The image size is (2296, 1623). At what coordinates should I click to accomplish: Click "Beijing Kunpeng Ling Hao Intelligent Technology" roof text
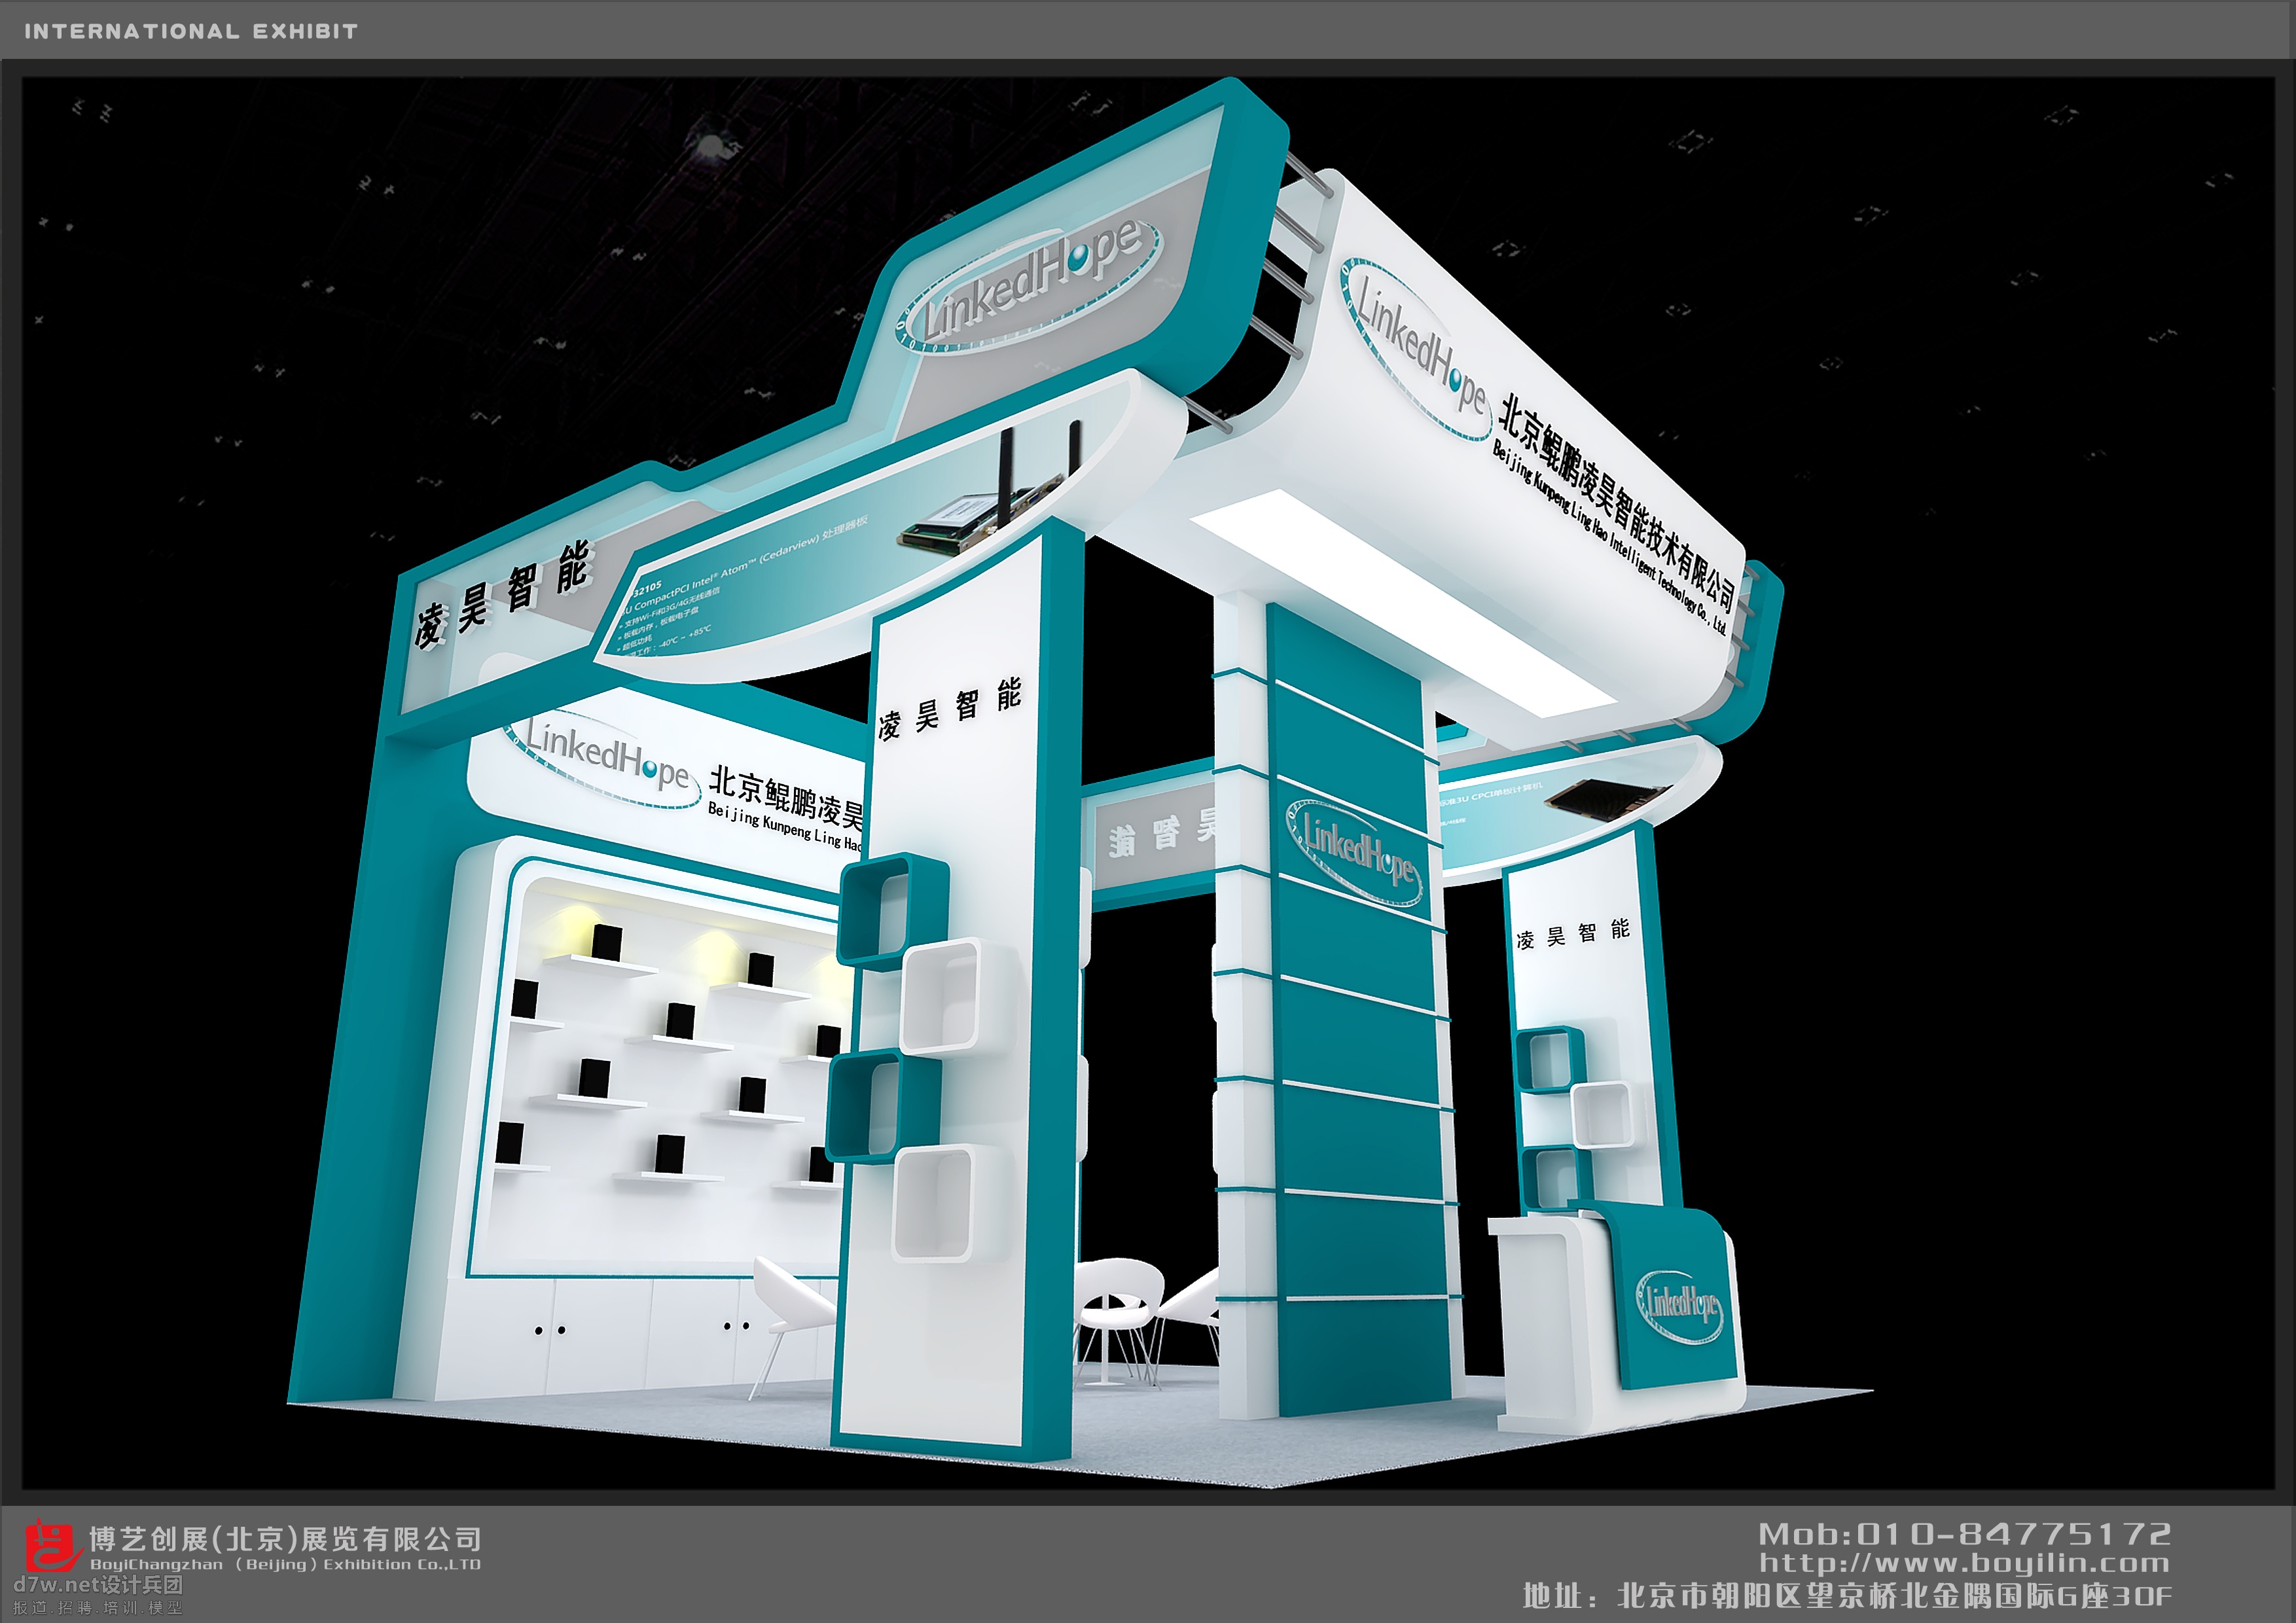[x=1609, y=538]
